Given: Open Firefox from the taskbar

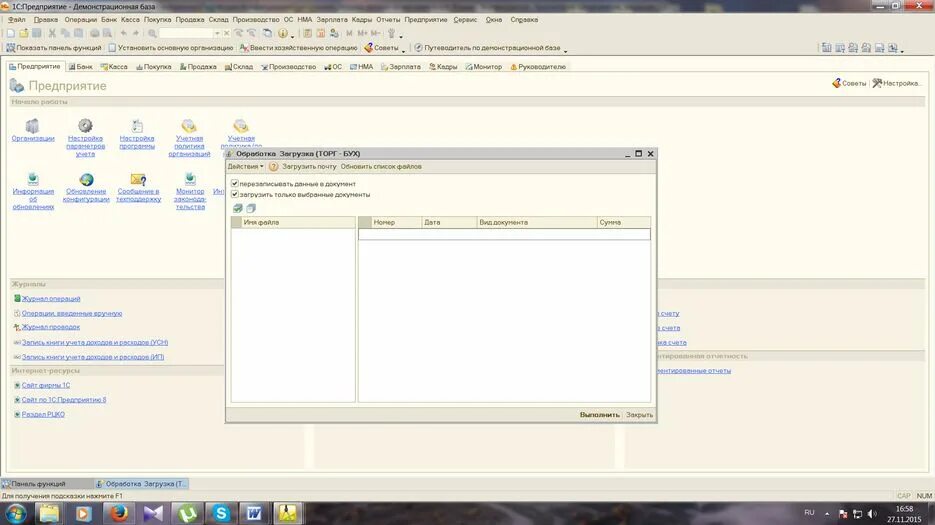Looking at the screenshot, I should pos(119,513).
